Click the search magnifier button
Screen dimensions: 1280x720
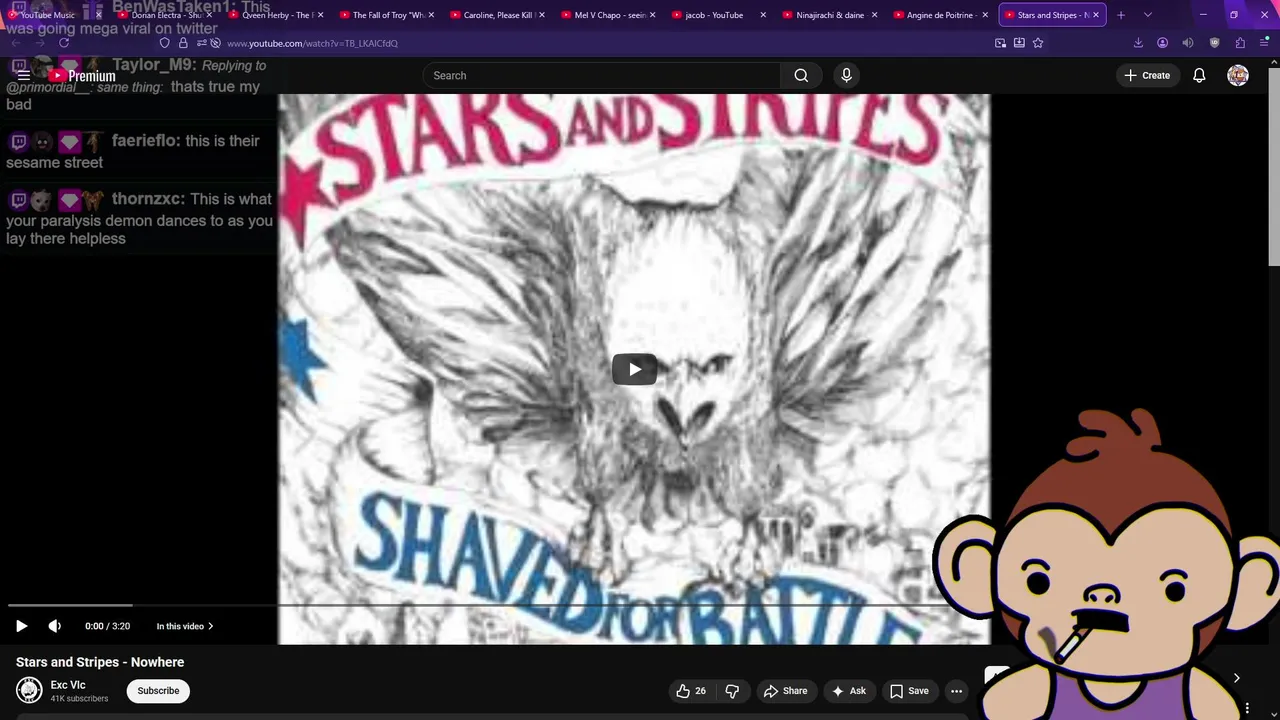[801, 75]
